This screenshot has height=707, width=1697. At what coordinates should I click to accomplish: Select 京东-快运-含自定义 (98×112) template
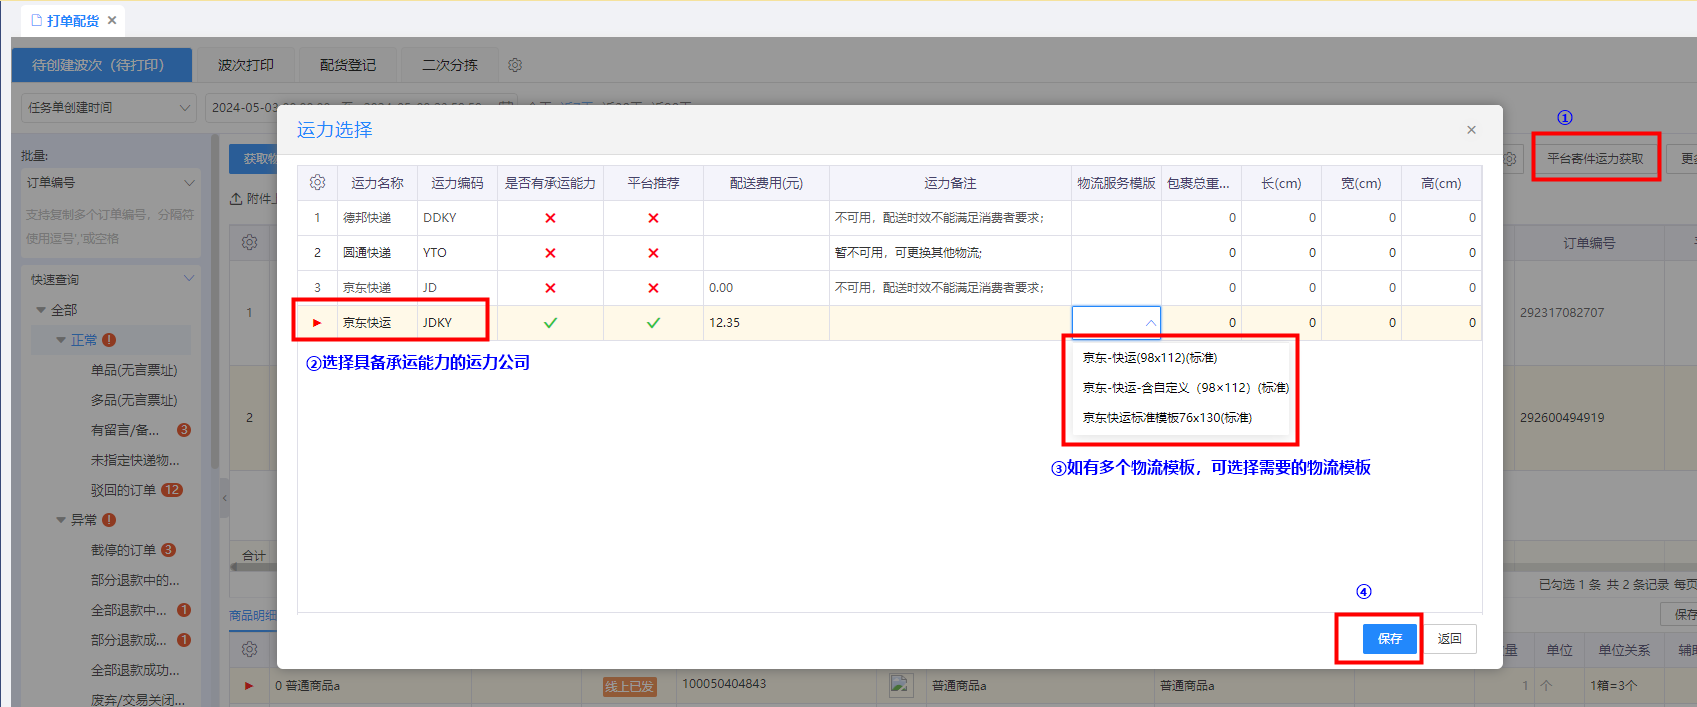1185,388
